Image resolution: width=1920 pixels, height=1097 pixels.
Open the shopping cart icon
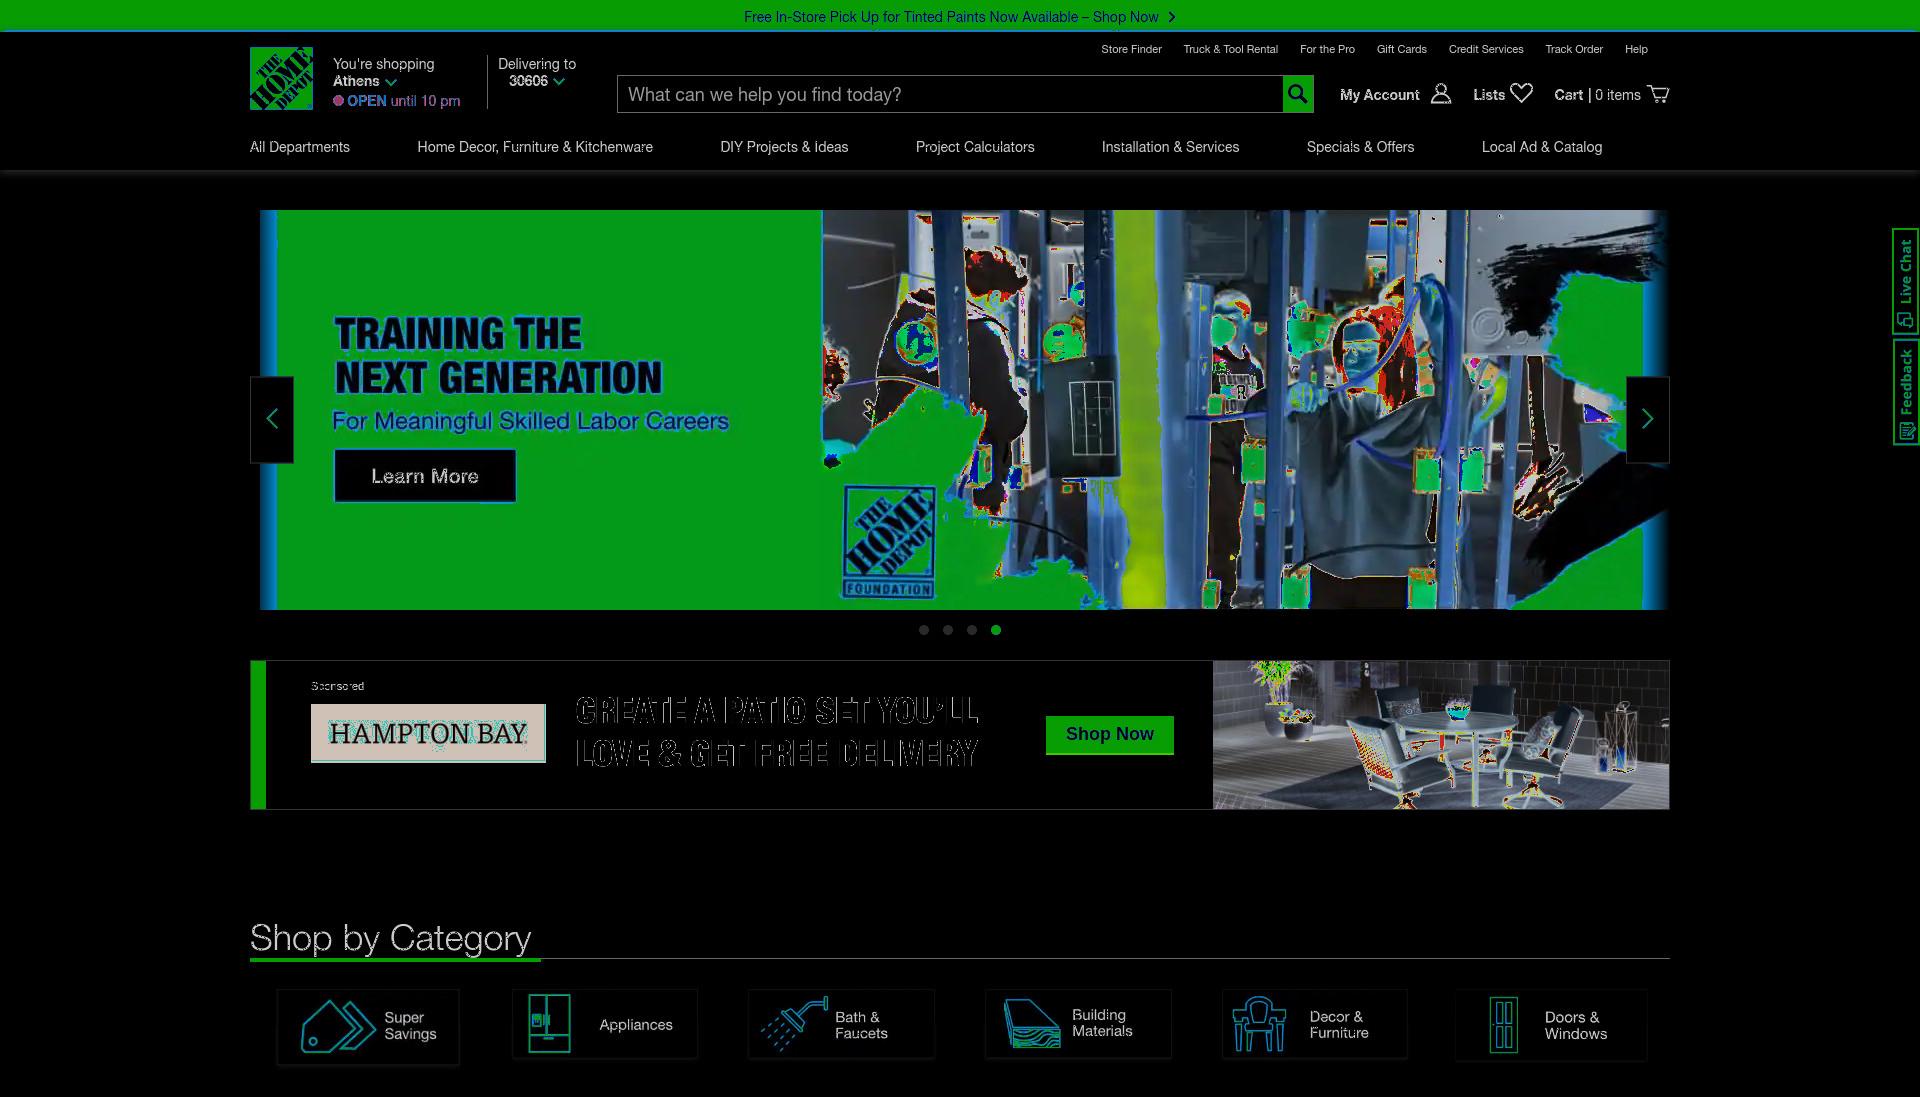pyautogui.click(x=1658, y=94)
